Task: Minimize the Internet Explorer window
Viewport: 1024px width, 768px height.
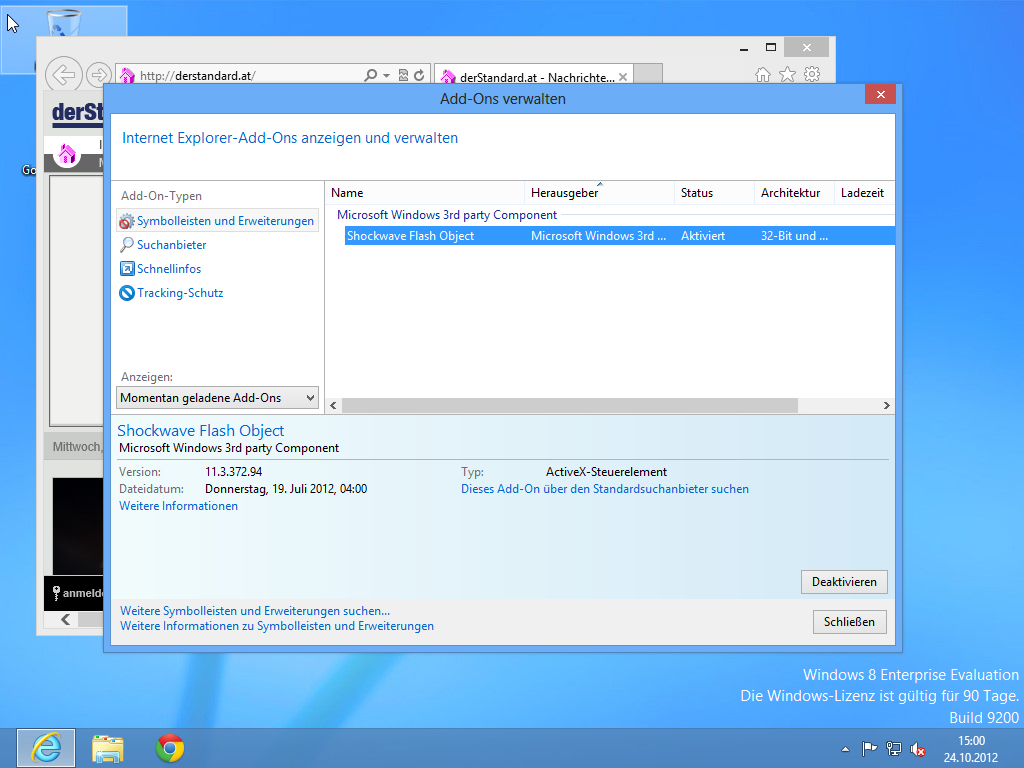Action: coord(744,48)
